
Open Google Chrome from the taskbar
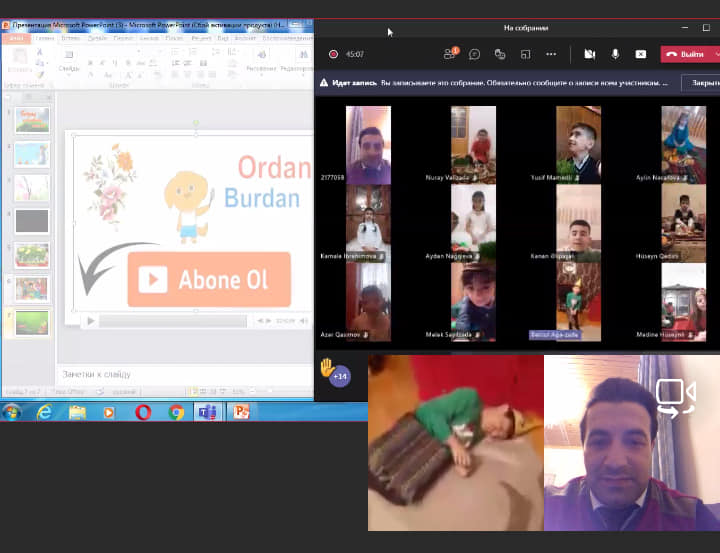176,412
